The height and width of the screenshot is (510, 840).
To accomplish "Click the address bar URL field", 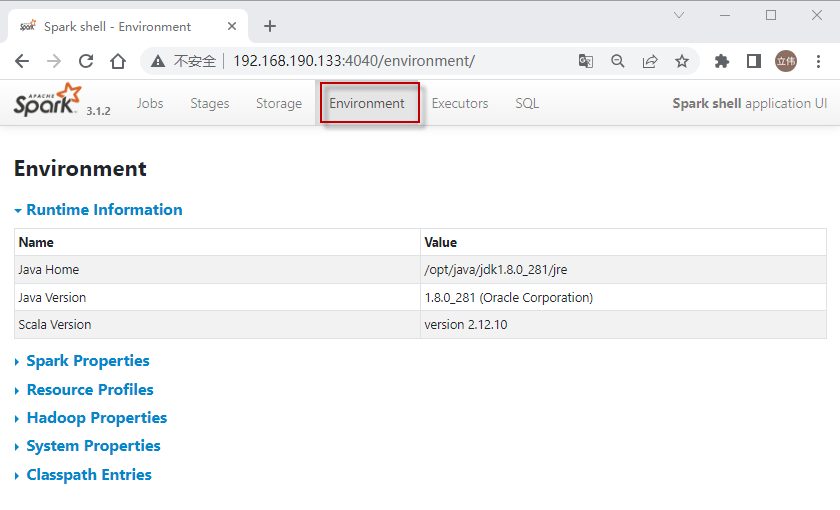I will pyautogui.click(x=400, y=61).
